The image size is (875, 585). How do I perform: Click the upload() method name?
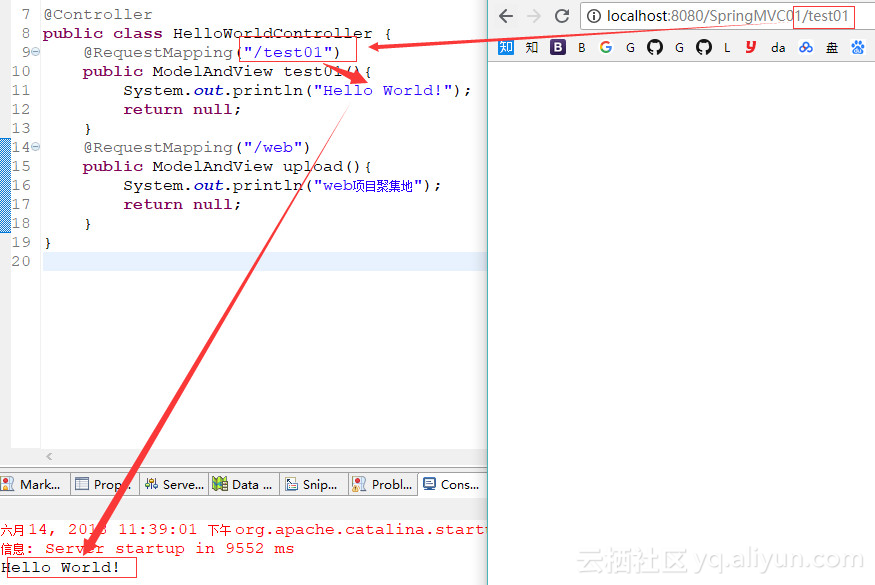pos(321,166)
